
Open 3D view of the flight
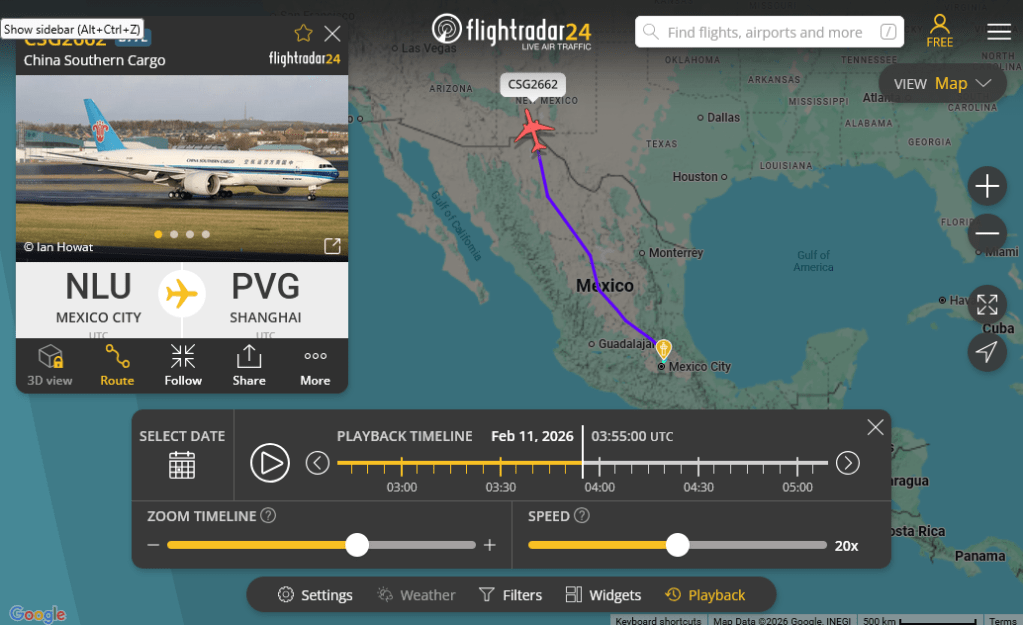click(x=50, y=365)
